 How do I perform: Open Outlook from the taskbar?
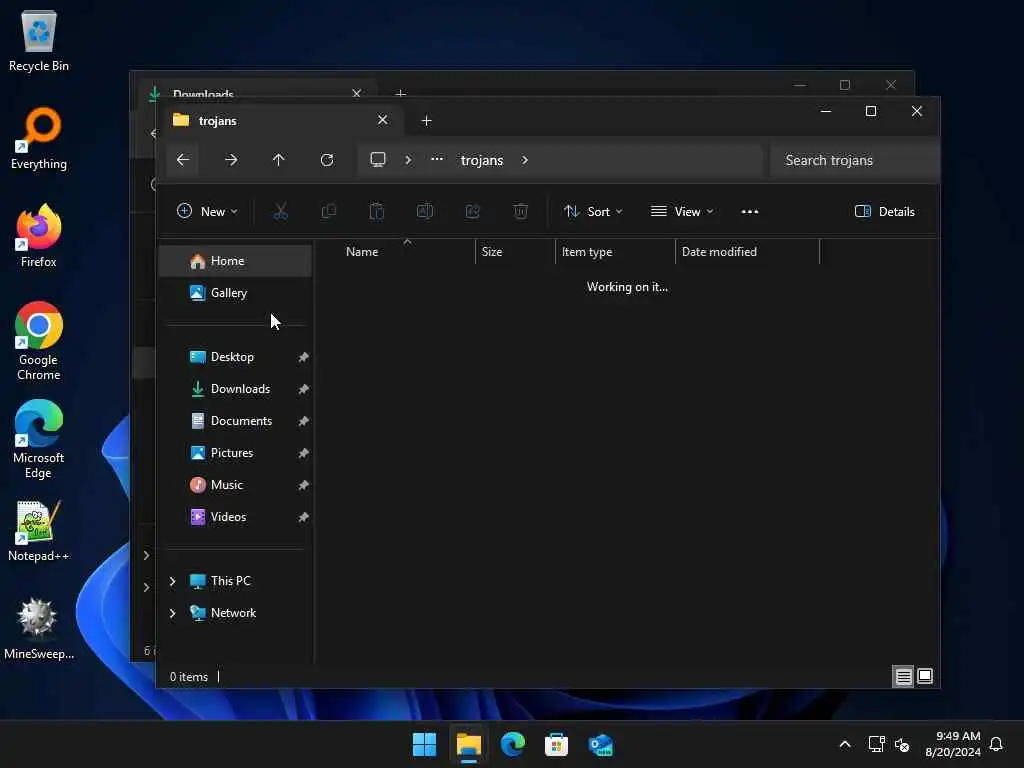(600, 744)
